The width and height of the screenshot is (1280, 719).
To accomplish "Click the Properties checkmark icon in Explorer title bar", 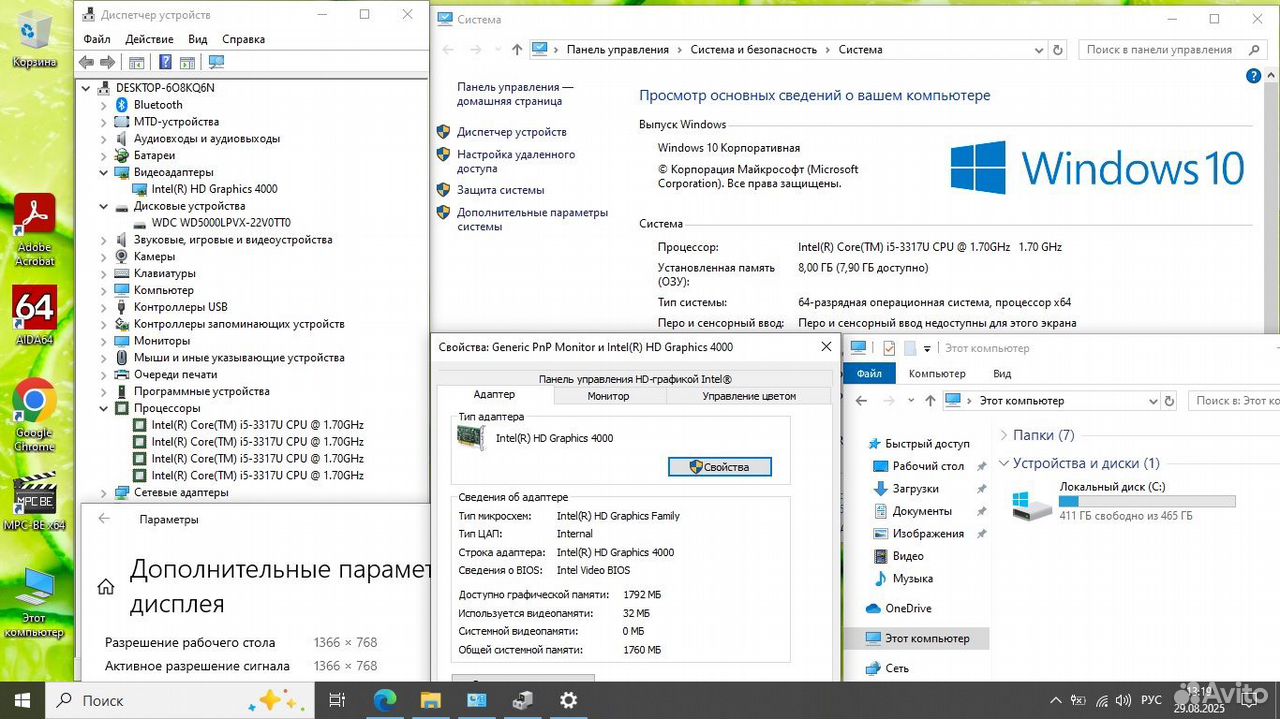I will (x=888, y=348).
